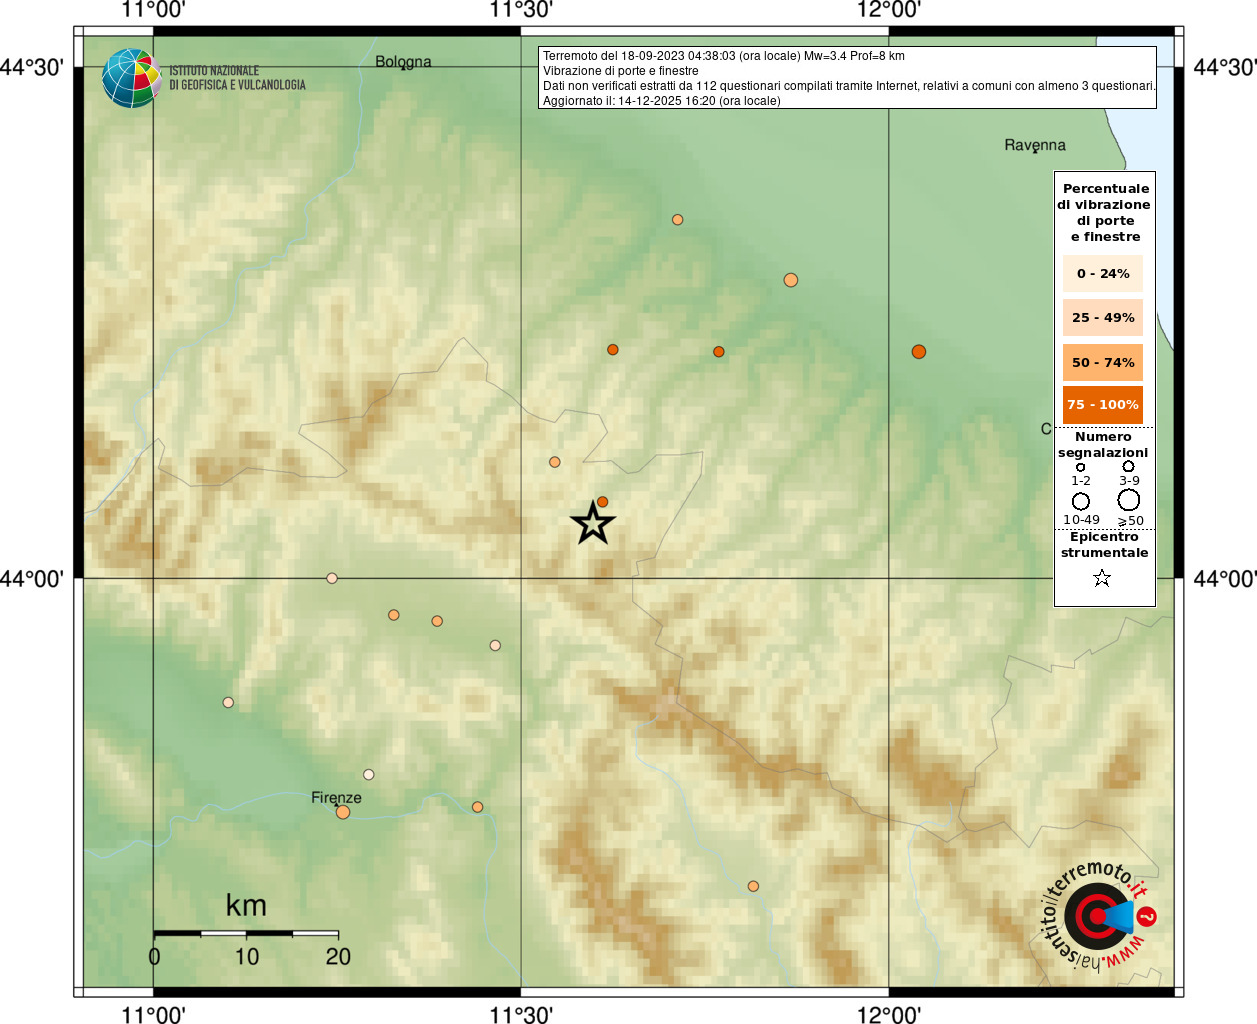Select the 1-2 reports circle in legend
The width and height of the screenshot is (1257, 1024).
point(1080,467)
